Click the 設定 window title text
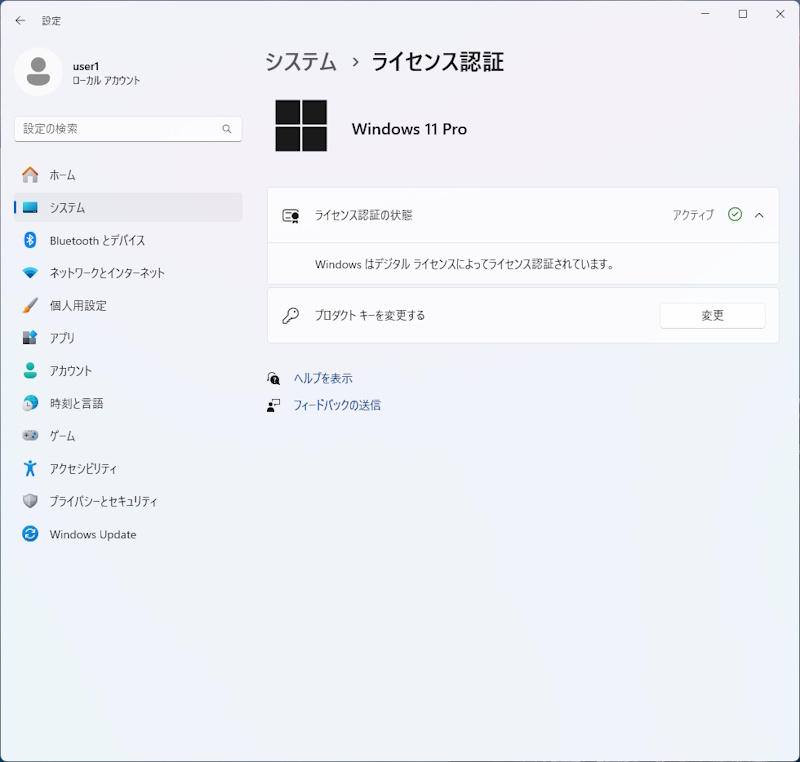800x762 pixels. pos(51,21)
